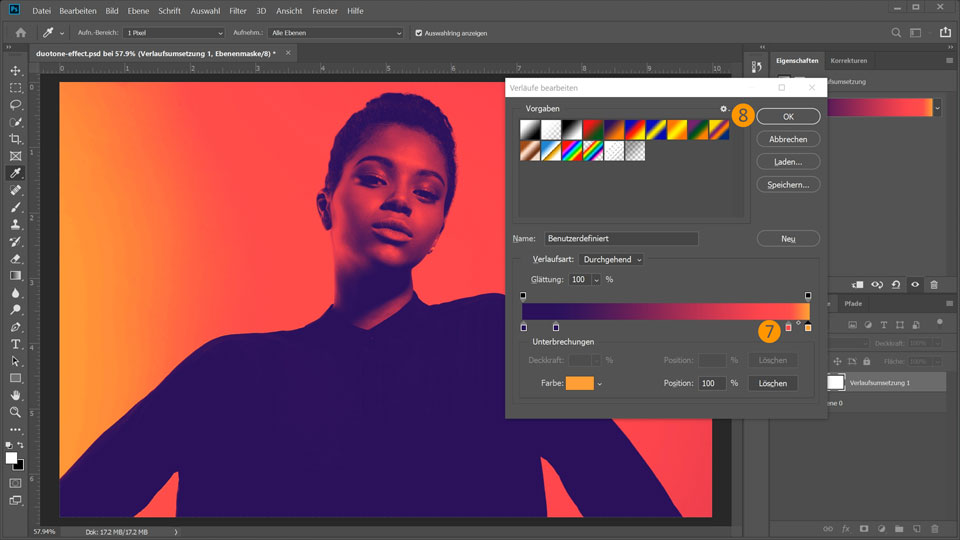Image resolution: width=960 pixels, height=540 pixels.
Task: Activate the Eyedropper tool in toolbar
Action: (x=16, y=173)
